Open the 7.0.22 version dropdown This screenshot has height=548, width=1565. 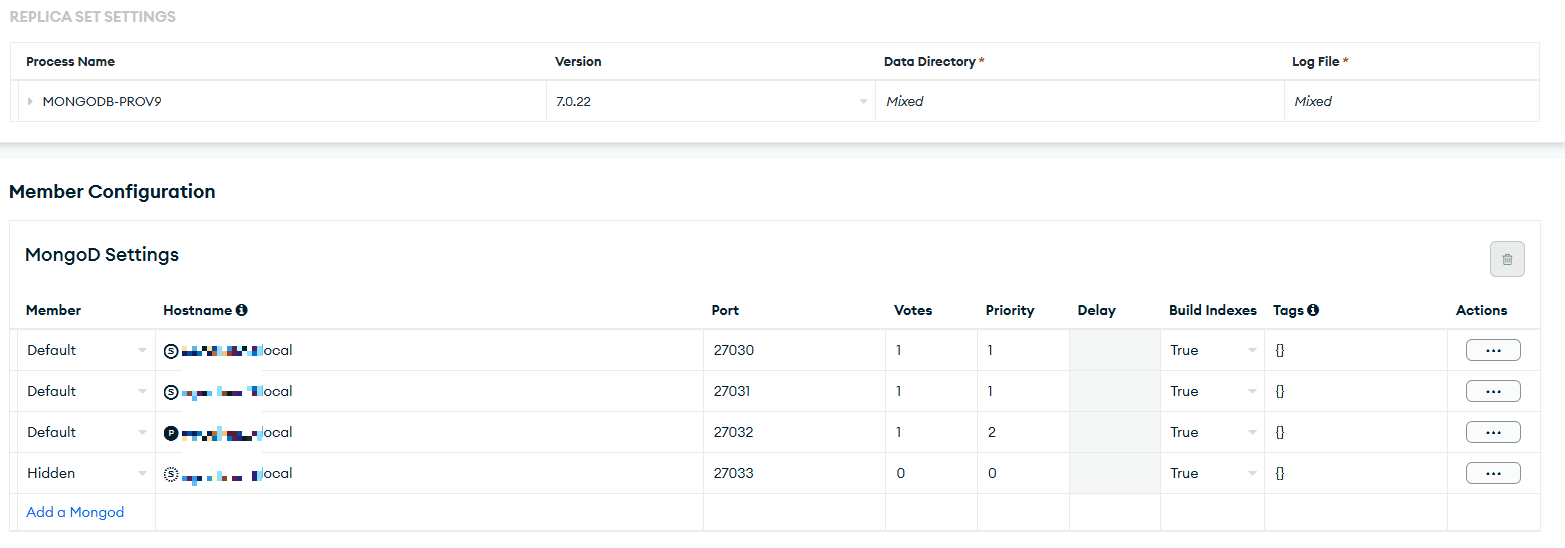(710, 101)
